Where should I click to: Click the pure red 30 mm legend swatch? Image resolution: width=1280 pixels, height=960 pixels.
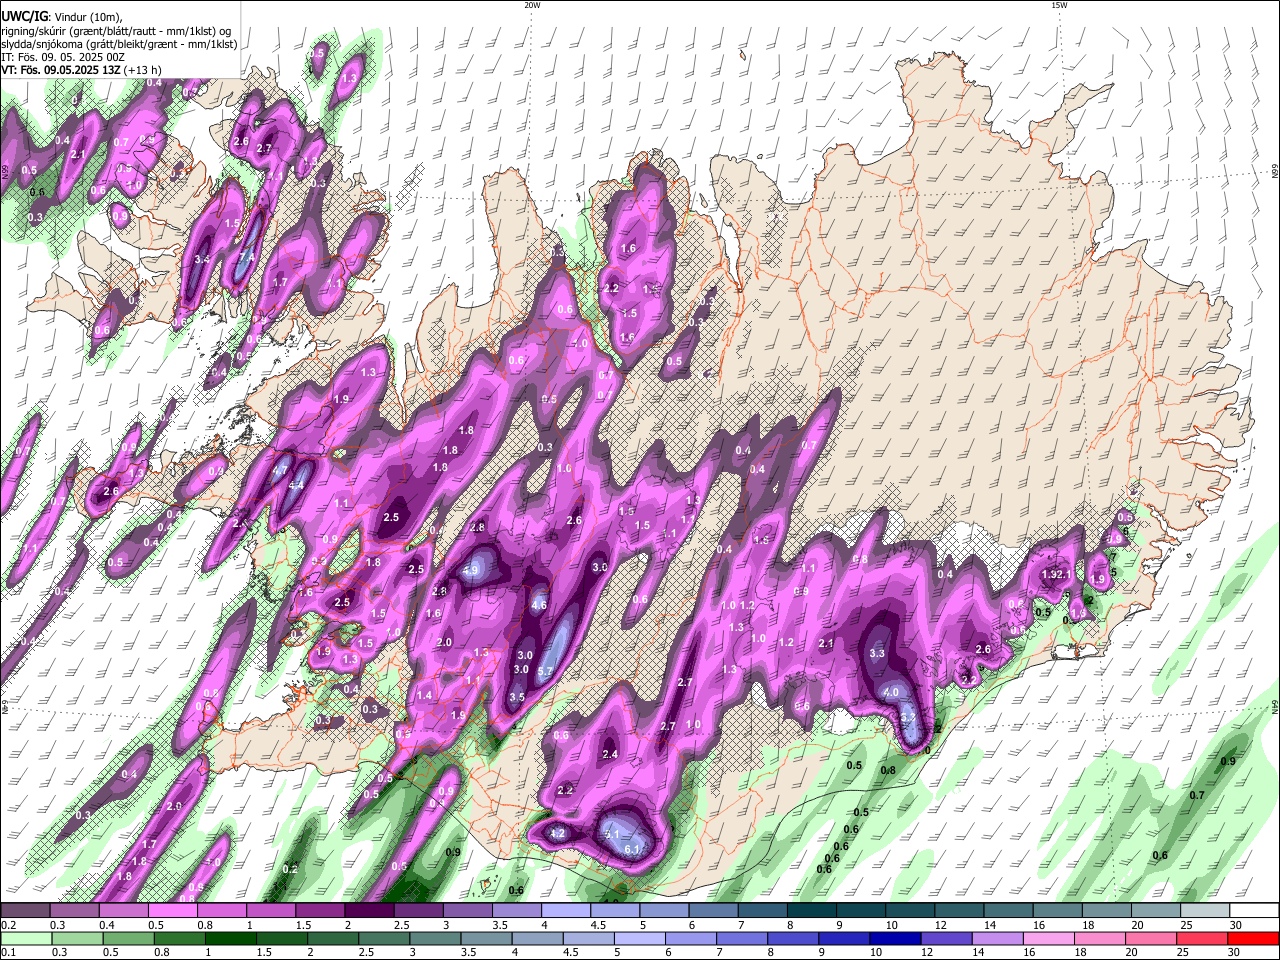pos(1255,938)
